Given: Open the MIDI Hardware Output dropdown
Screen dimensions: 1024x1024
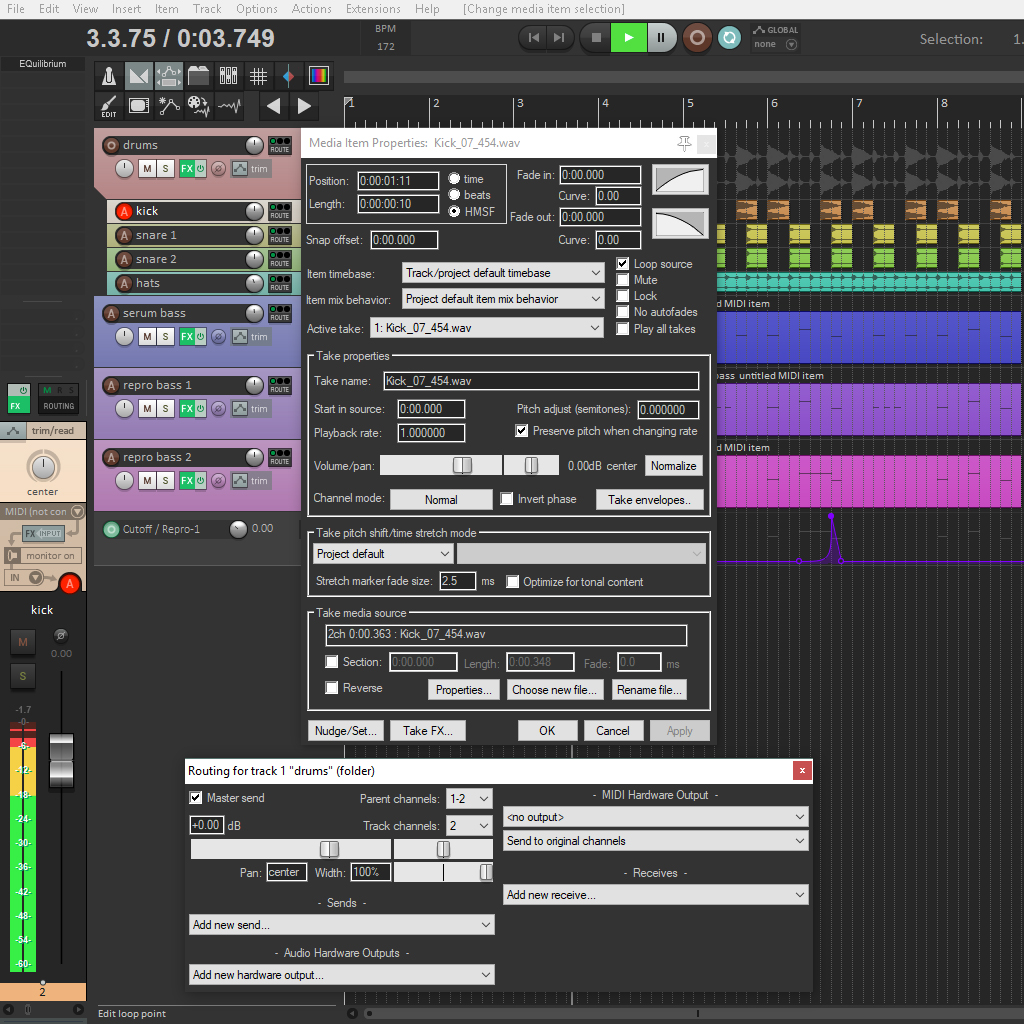Looking at the screenshot, I should click(x=655, y=817).
